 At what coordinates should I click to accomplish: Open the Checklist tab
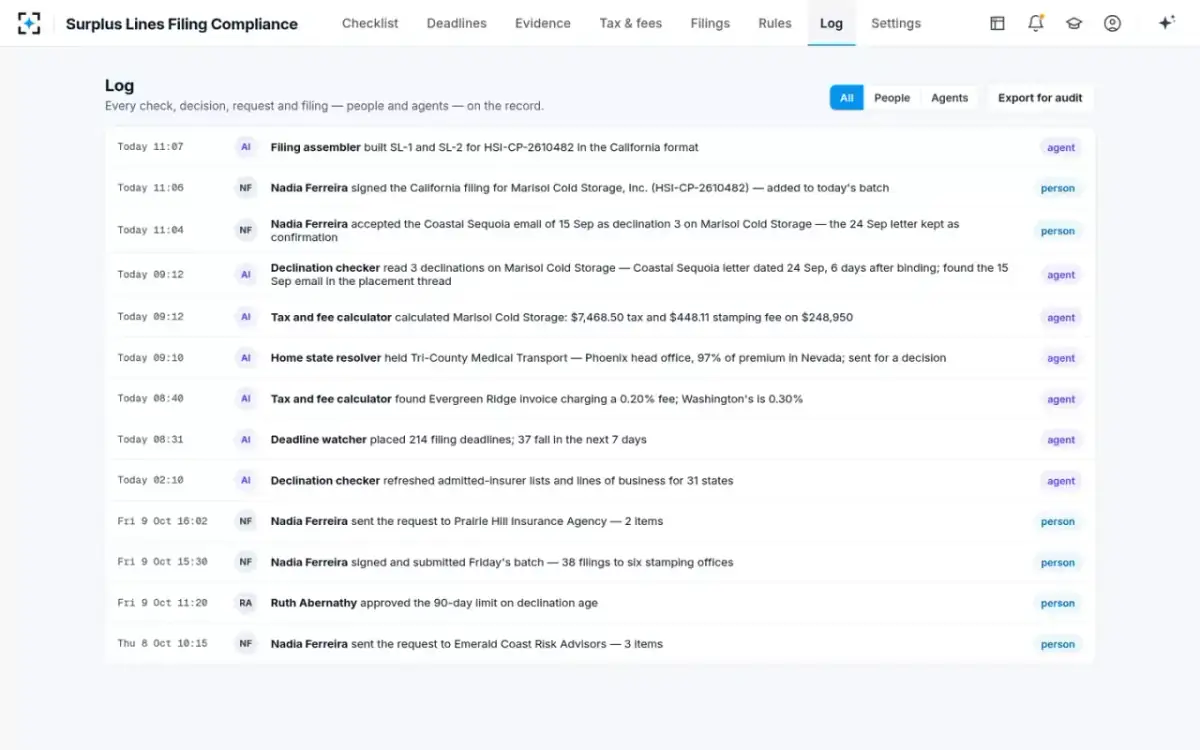370,23
